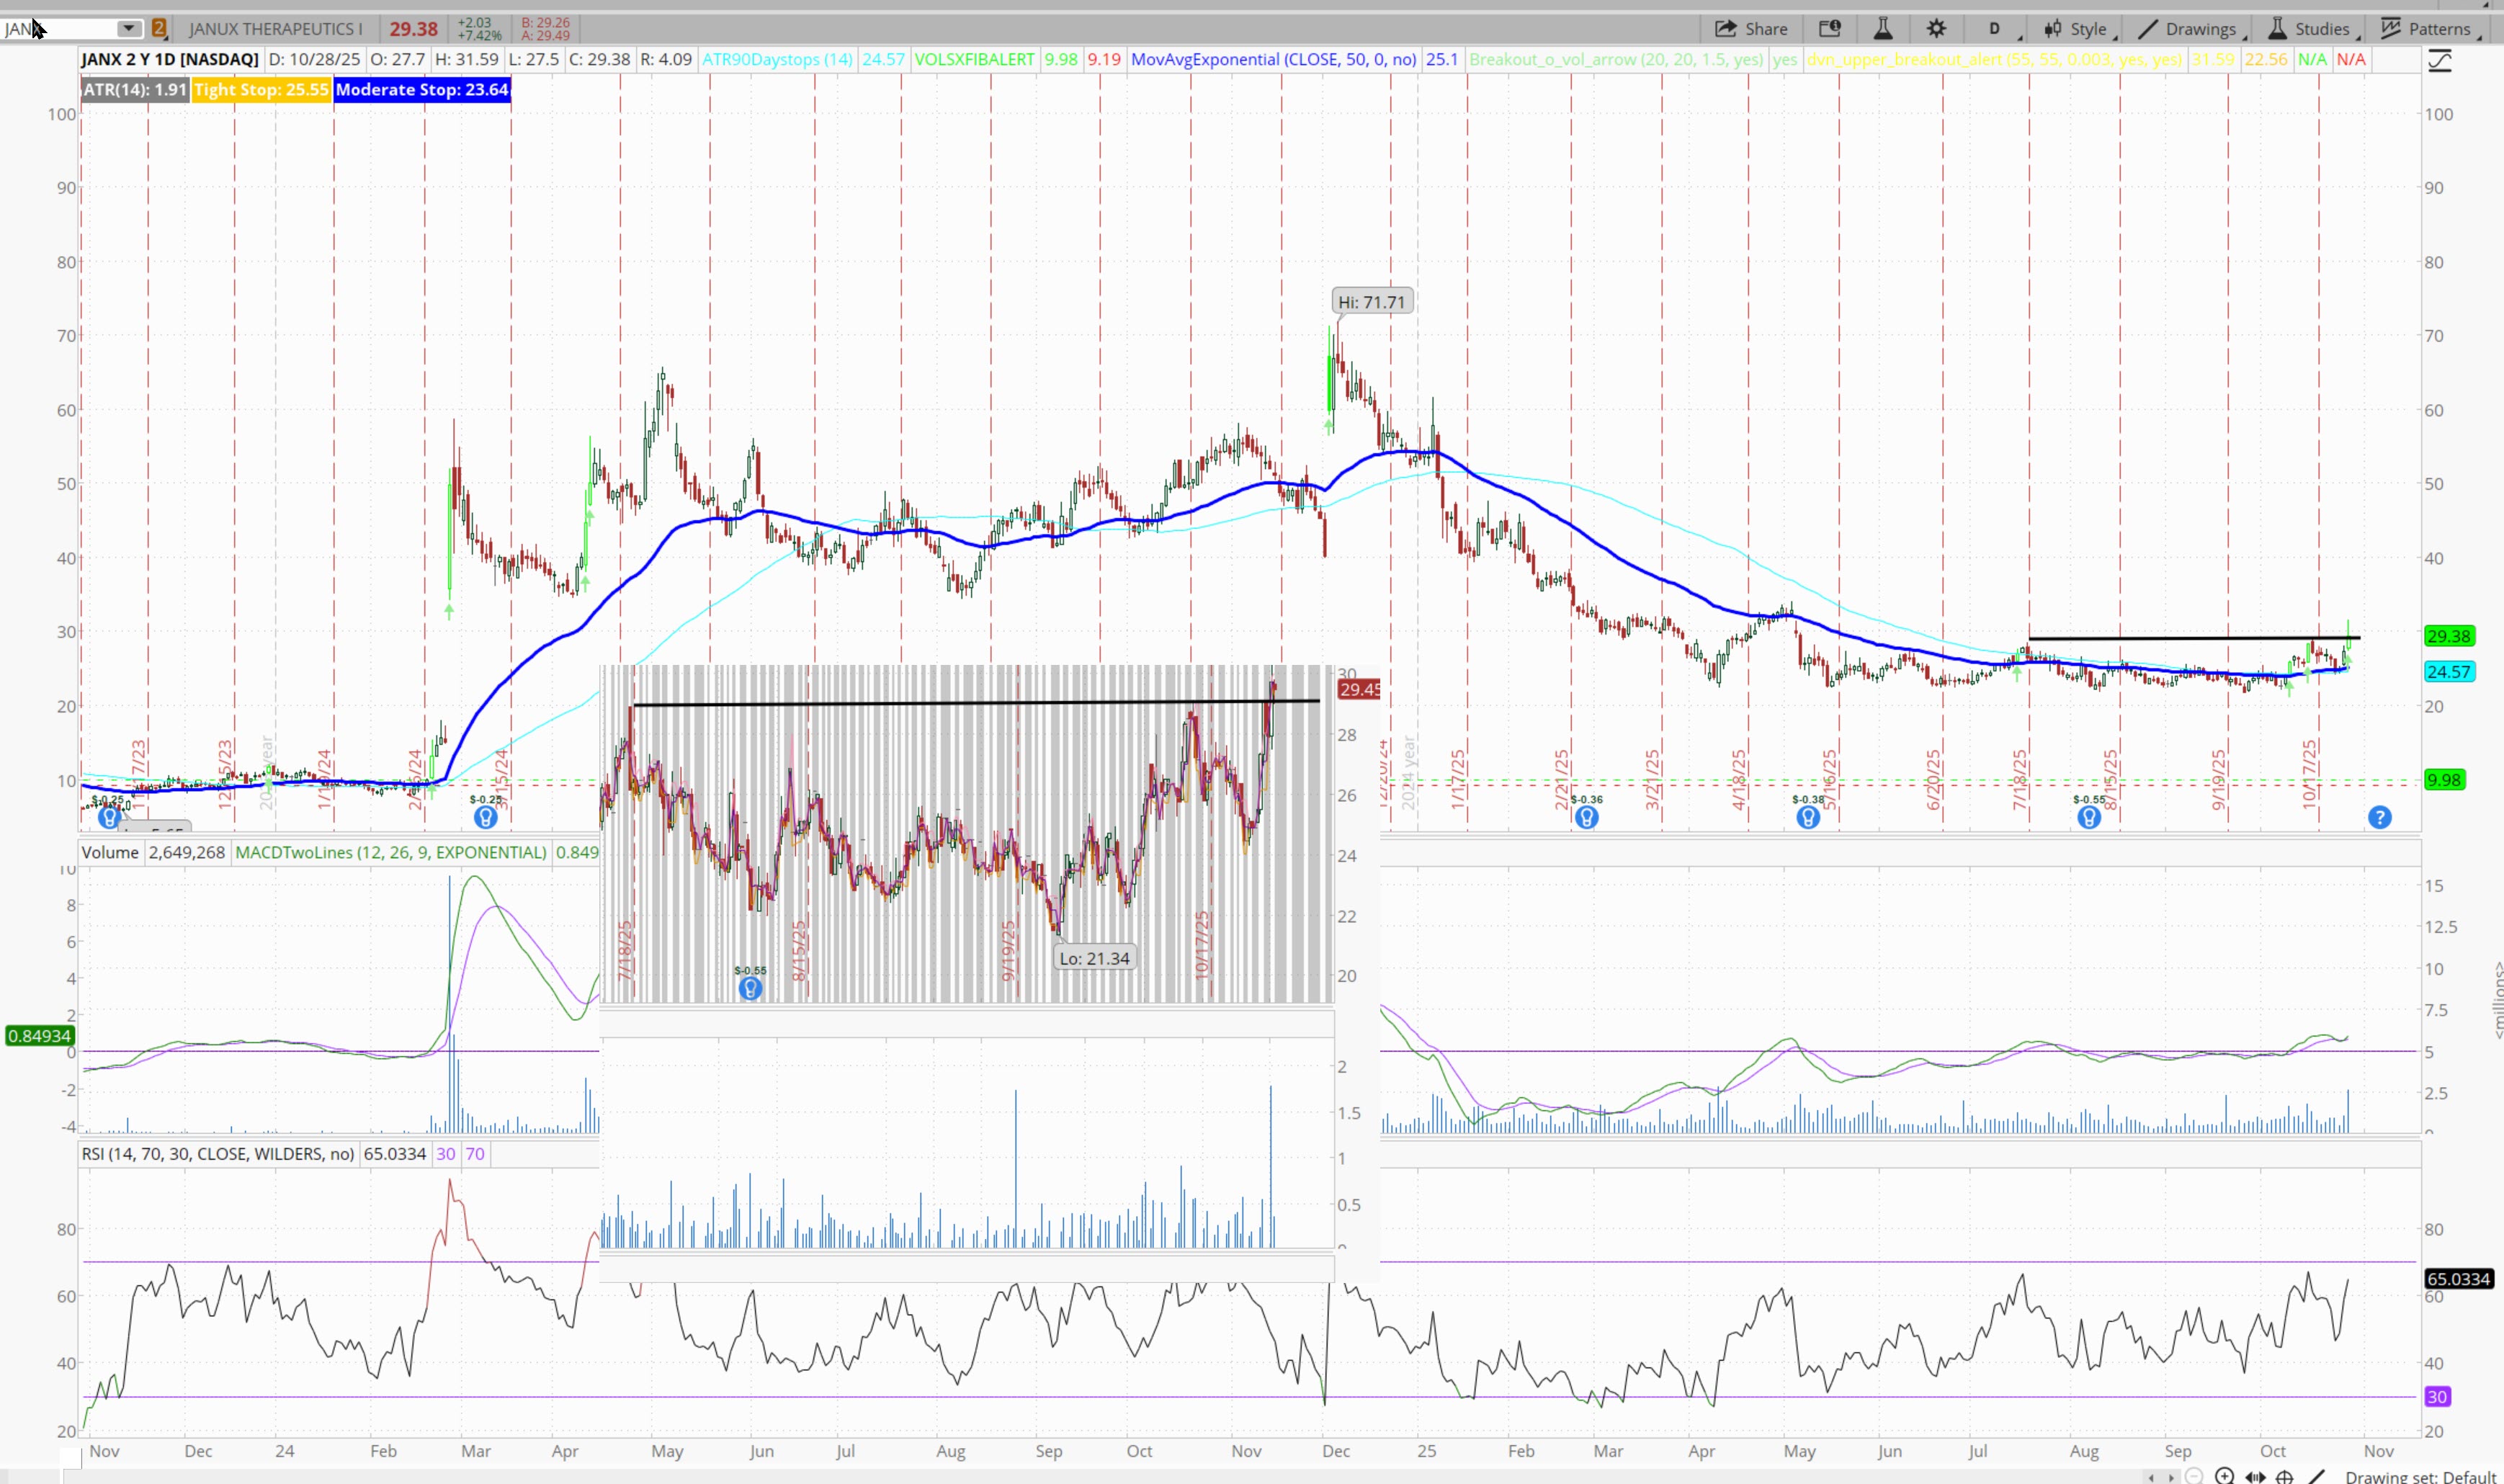Click the blue question mark icon on chart
This screenshot has height=1484, width=2504.
tap(2379, 818)
